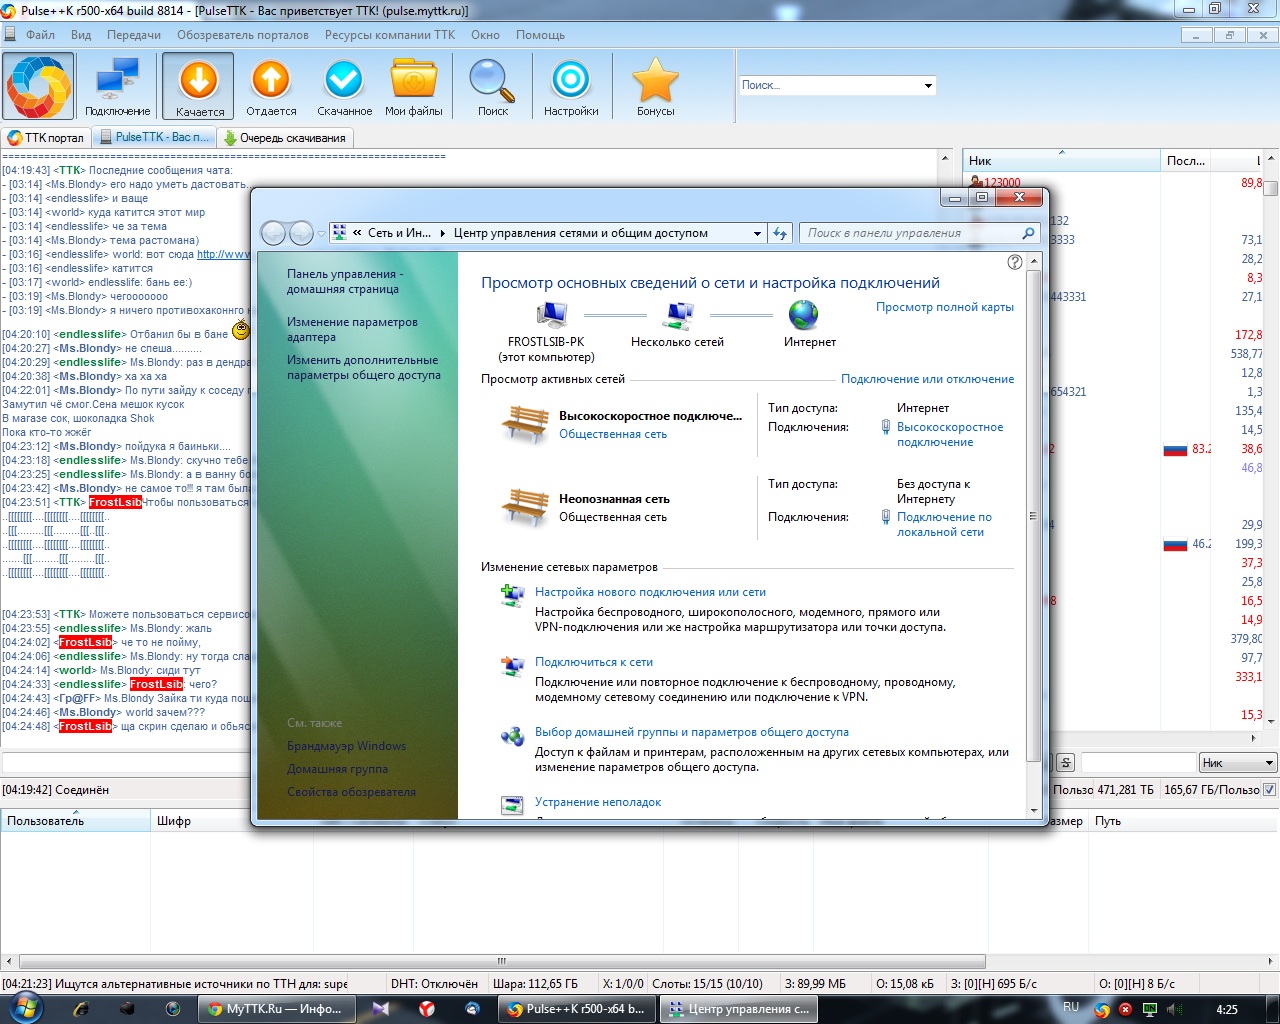Launch the Поиск magnifier tool
Screen dimensions: 1280x1024
coord(493,86)
